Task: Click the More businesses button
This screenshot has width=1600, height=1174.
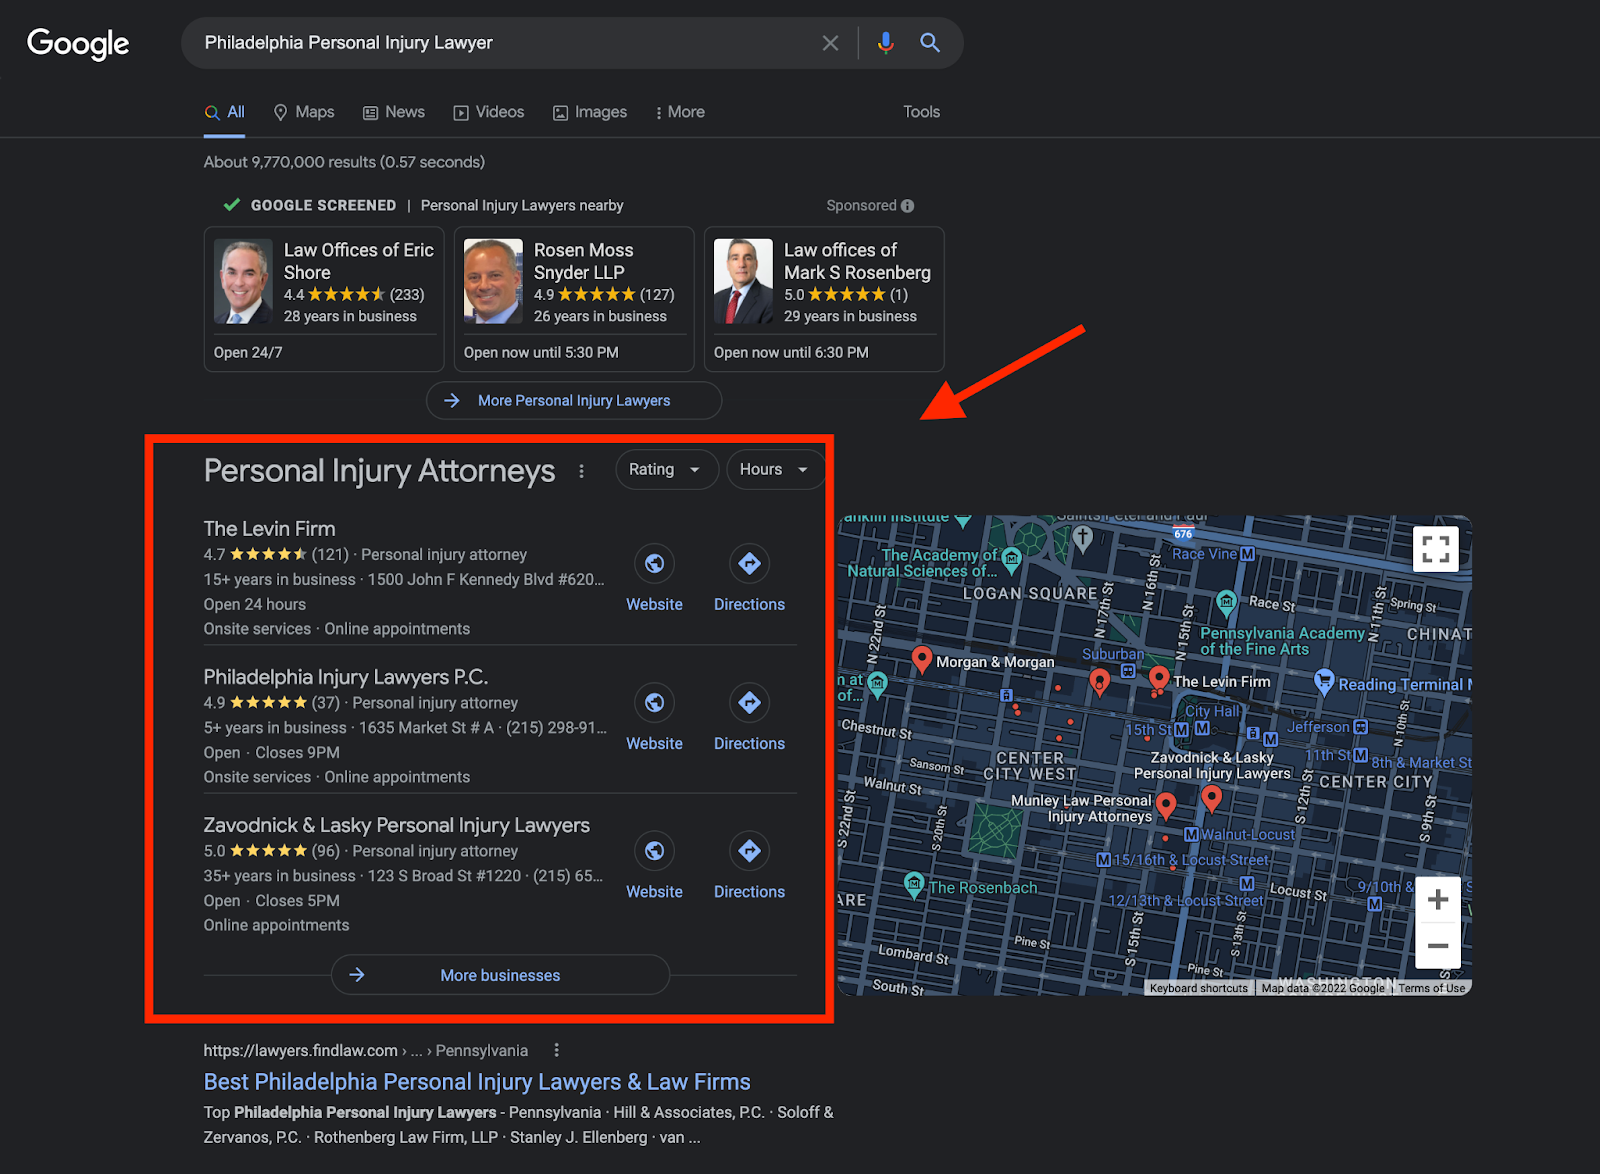Action: pyautogui.click(x=500, y=975)
